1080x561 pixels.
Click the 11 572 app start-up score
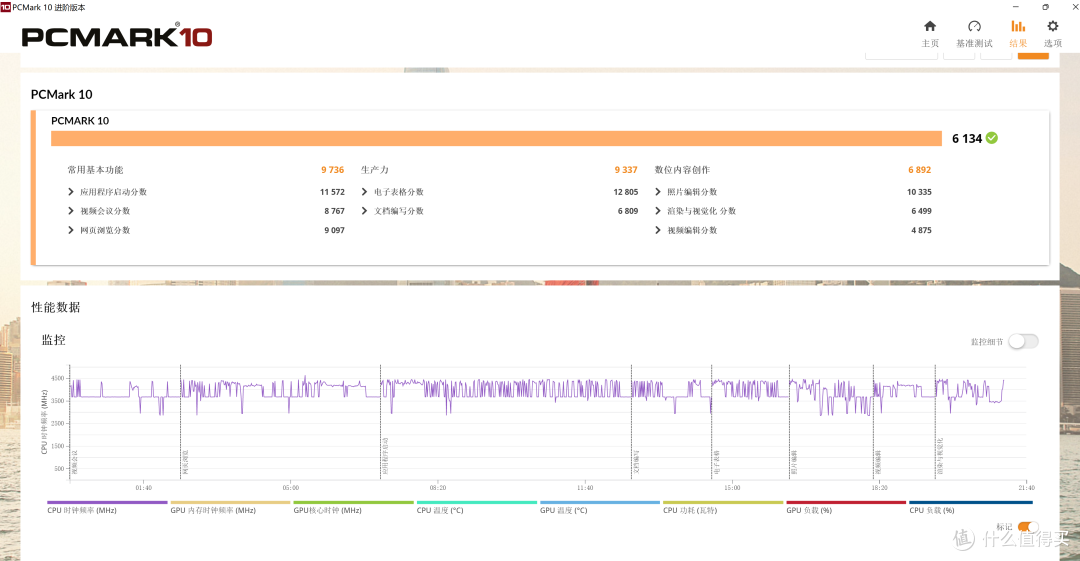pyautogui.click(x=332, y=192)
